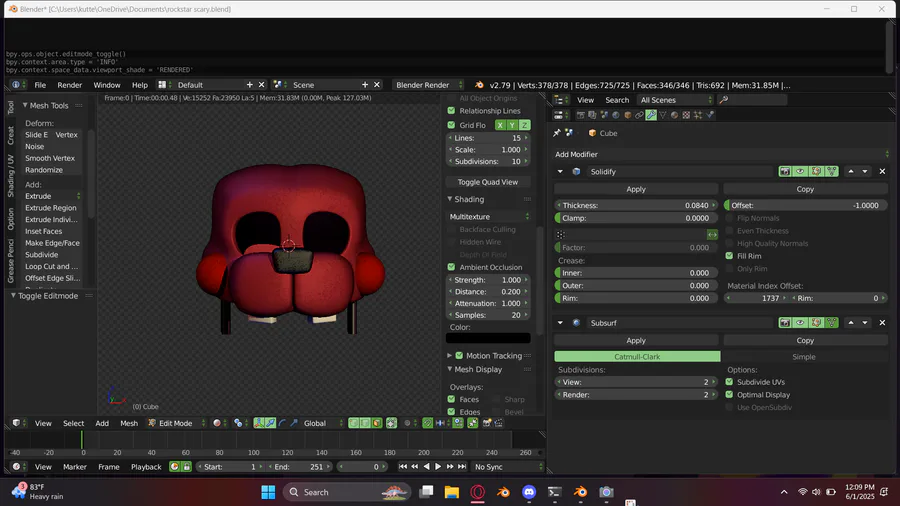This screenshot has height=506, width=900.
Task: Uncheck the Fill Rim checkbox
Action: tap(730, 256)
